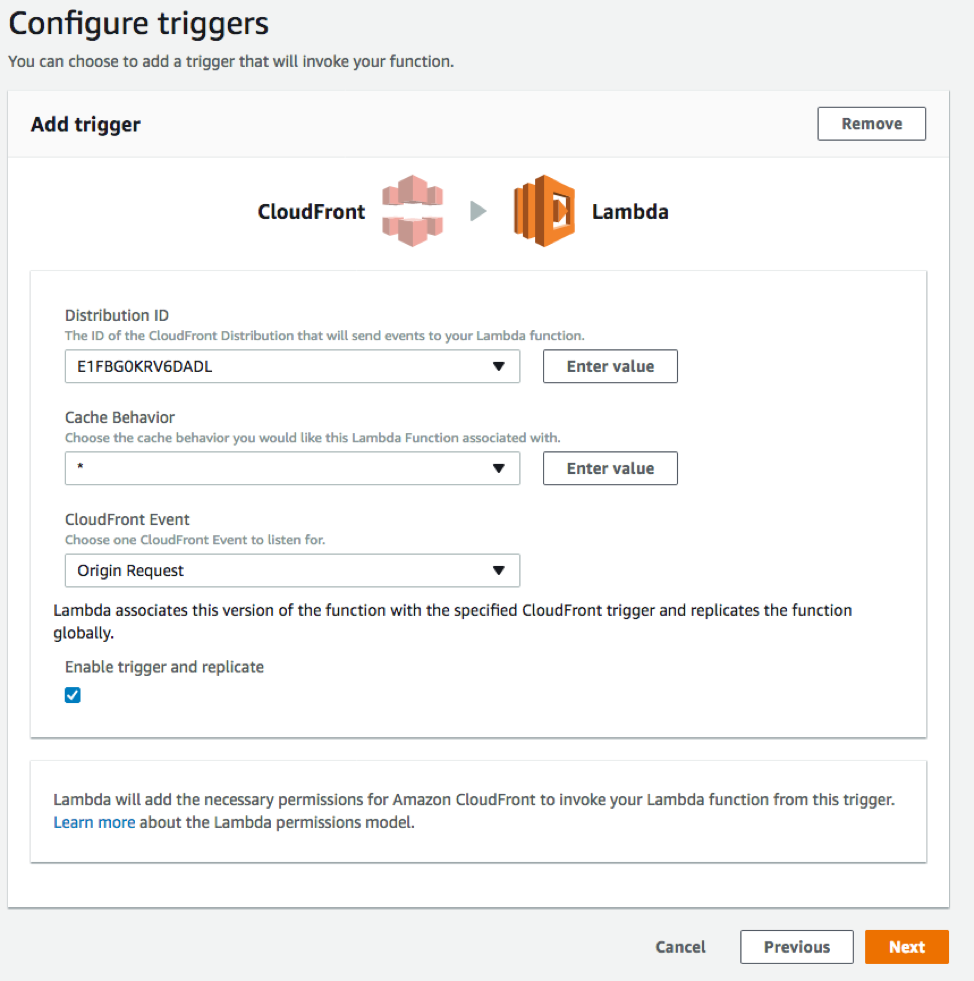The image size is (974, 981).
Task: Open the Distribution ID selector showing E1FBG0KRV6DADL
Action: tap(292, 366)
